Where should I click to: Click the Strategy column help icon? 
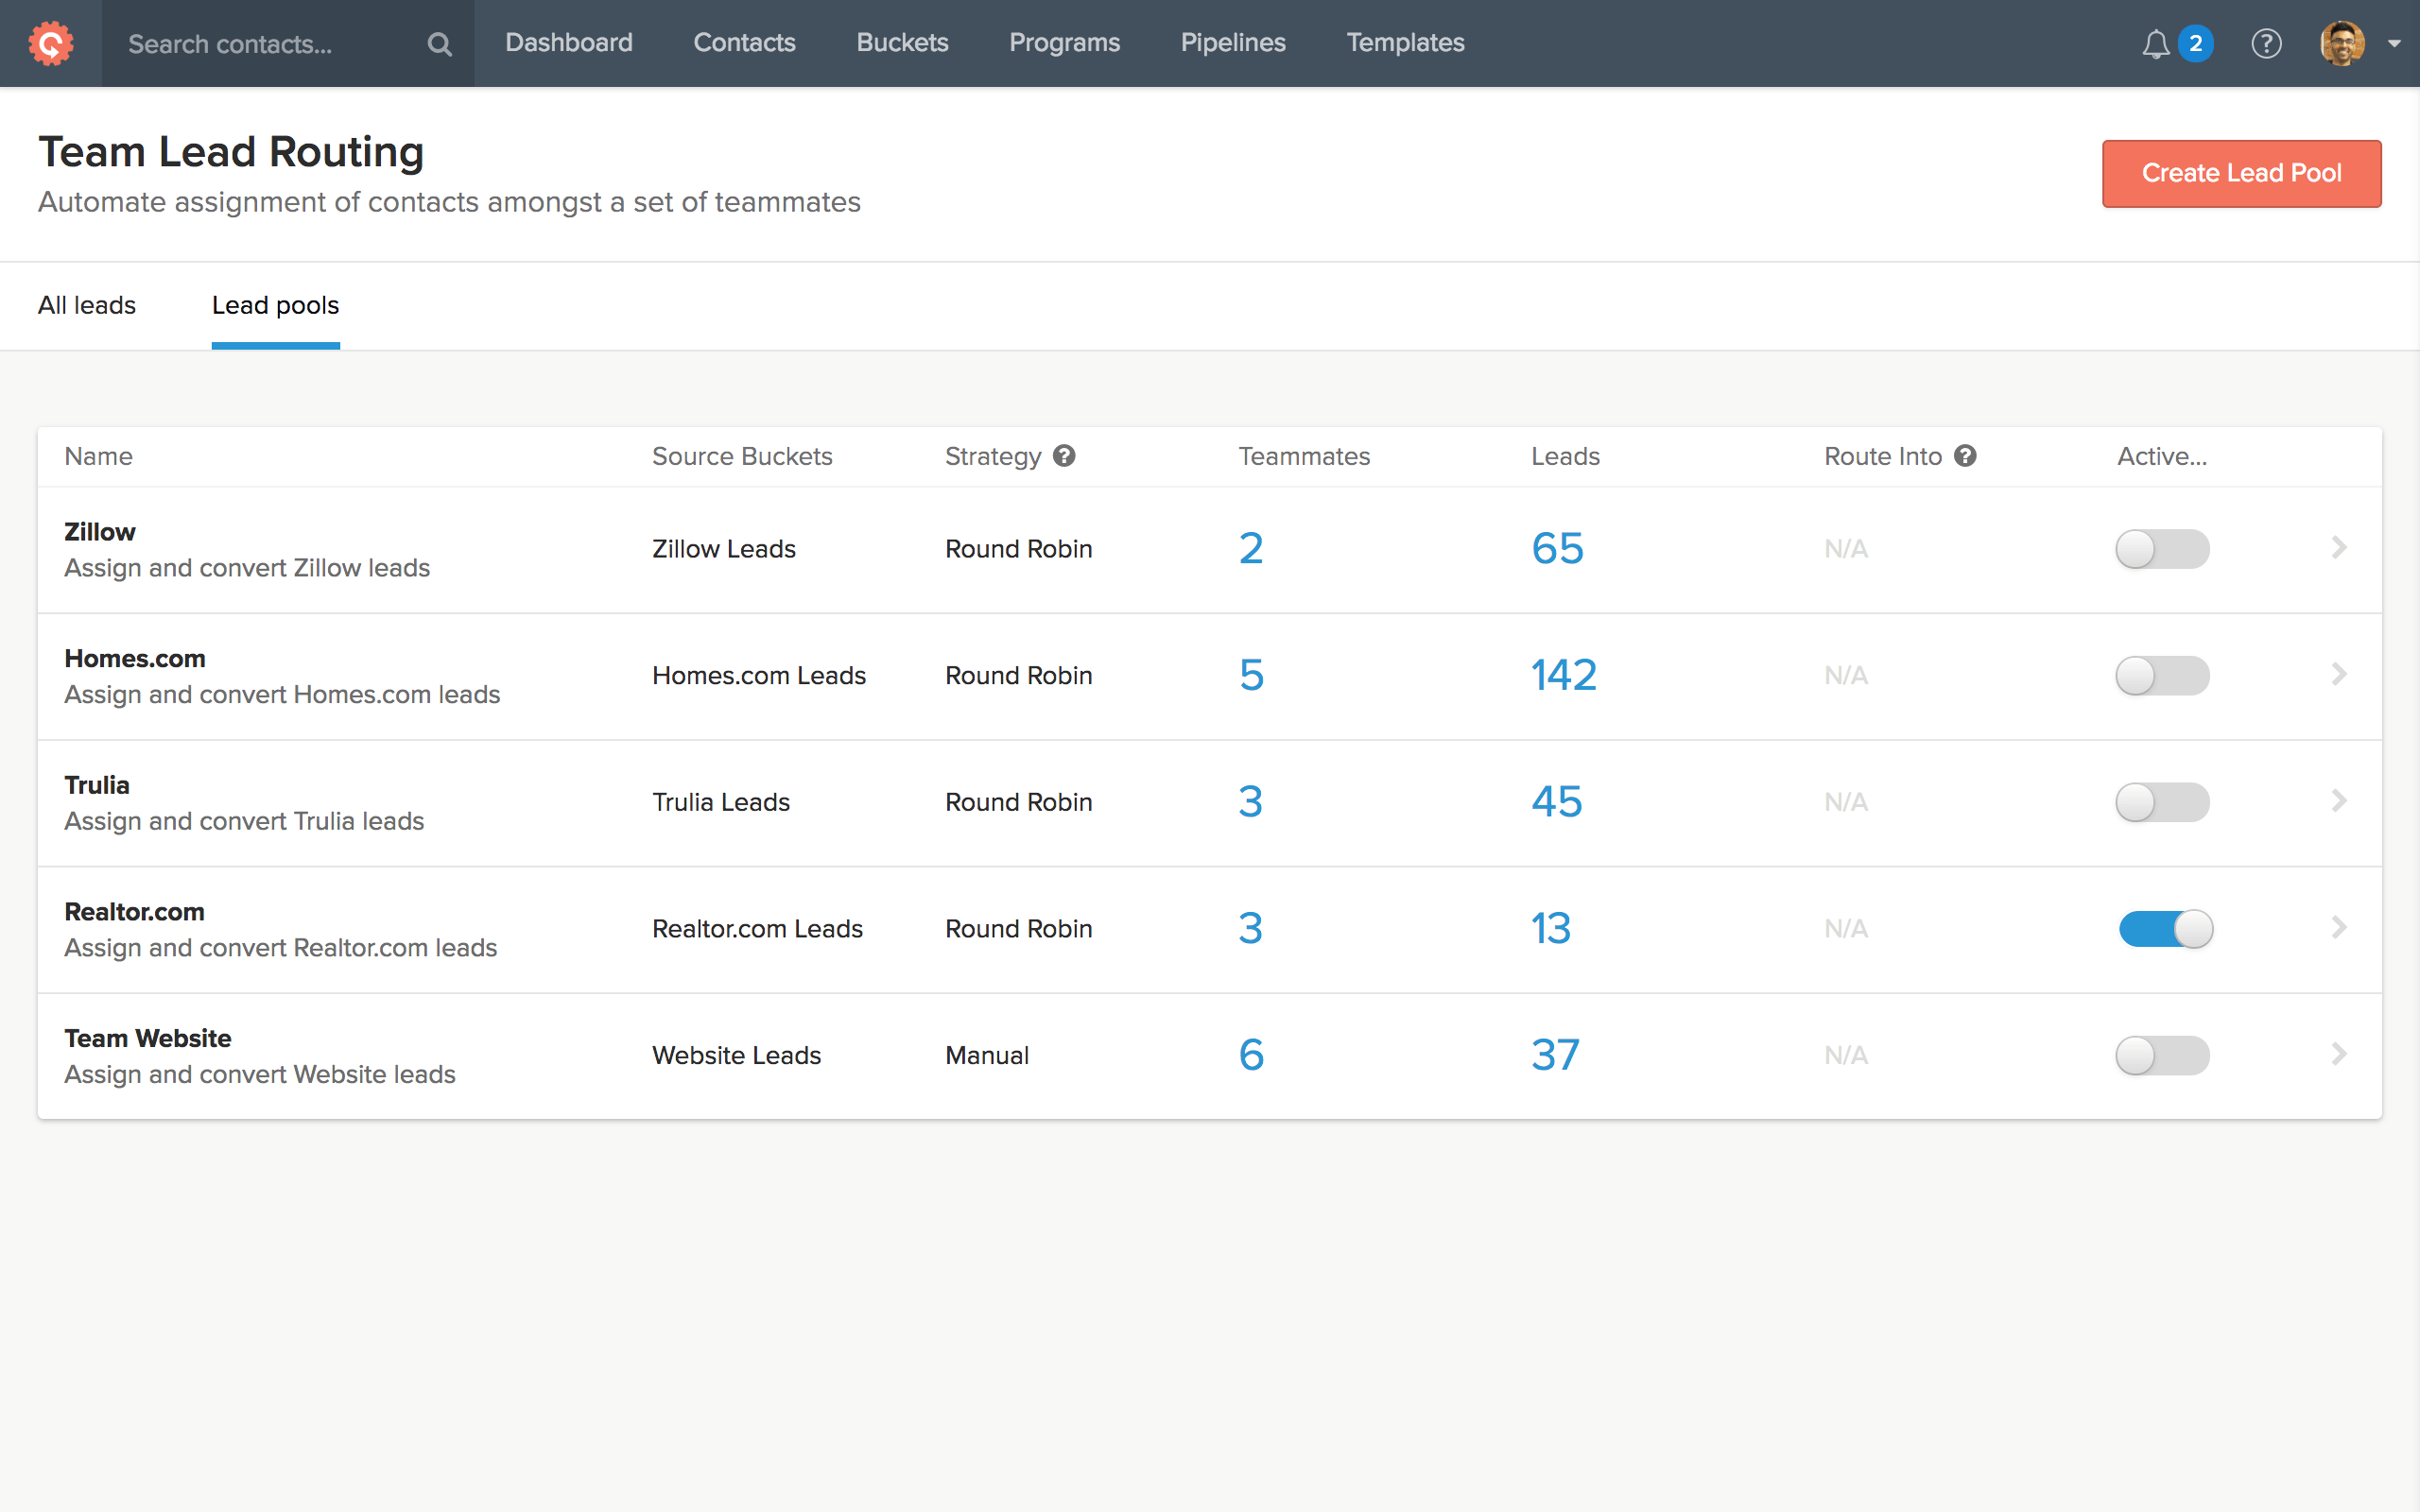click(1064, 456)
